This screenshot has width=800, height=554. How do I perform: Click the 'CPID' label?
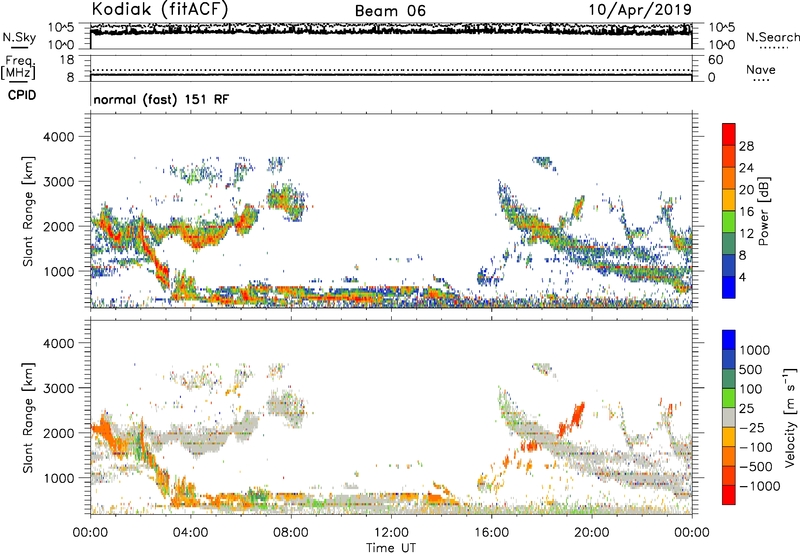22,95
